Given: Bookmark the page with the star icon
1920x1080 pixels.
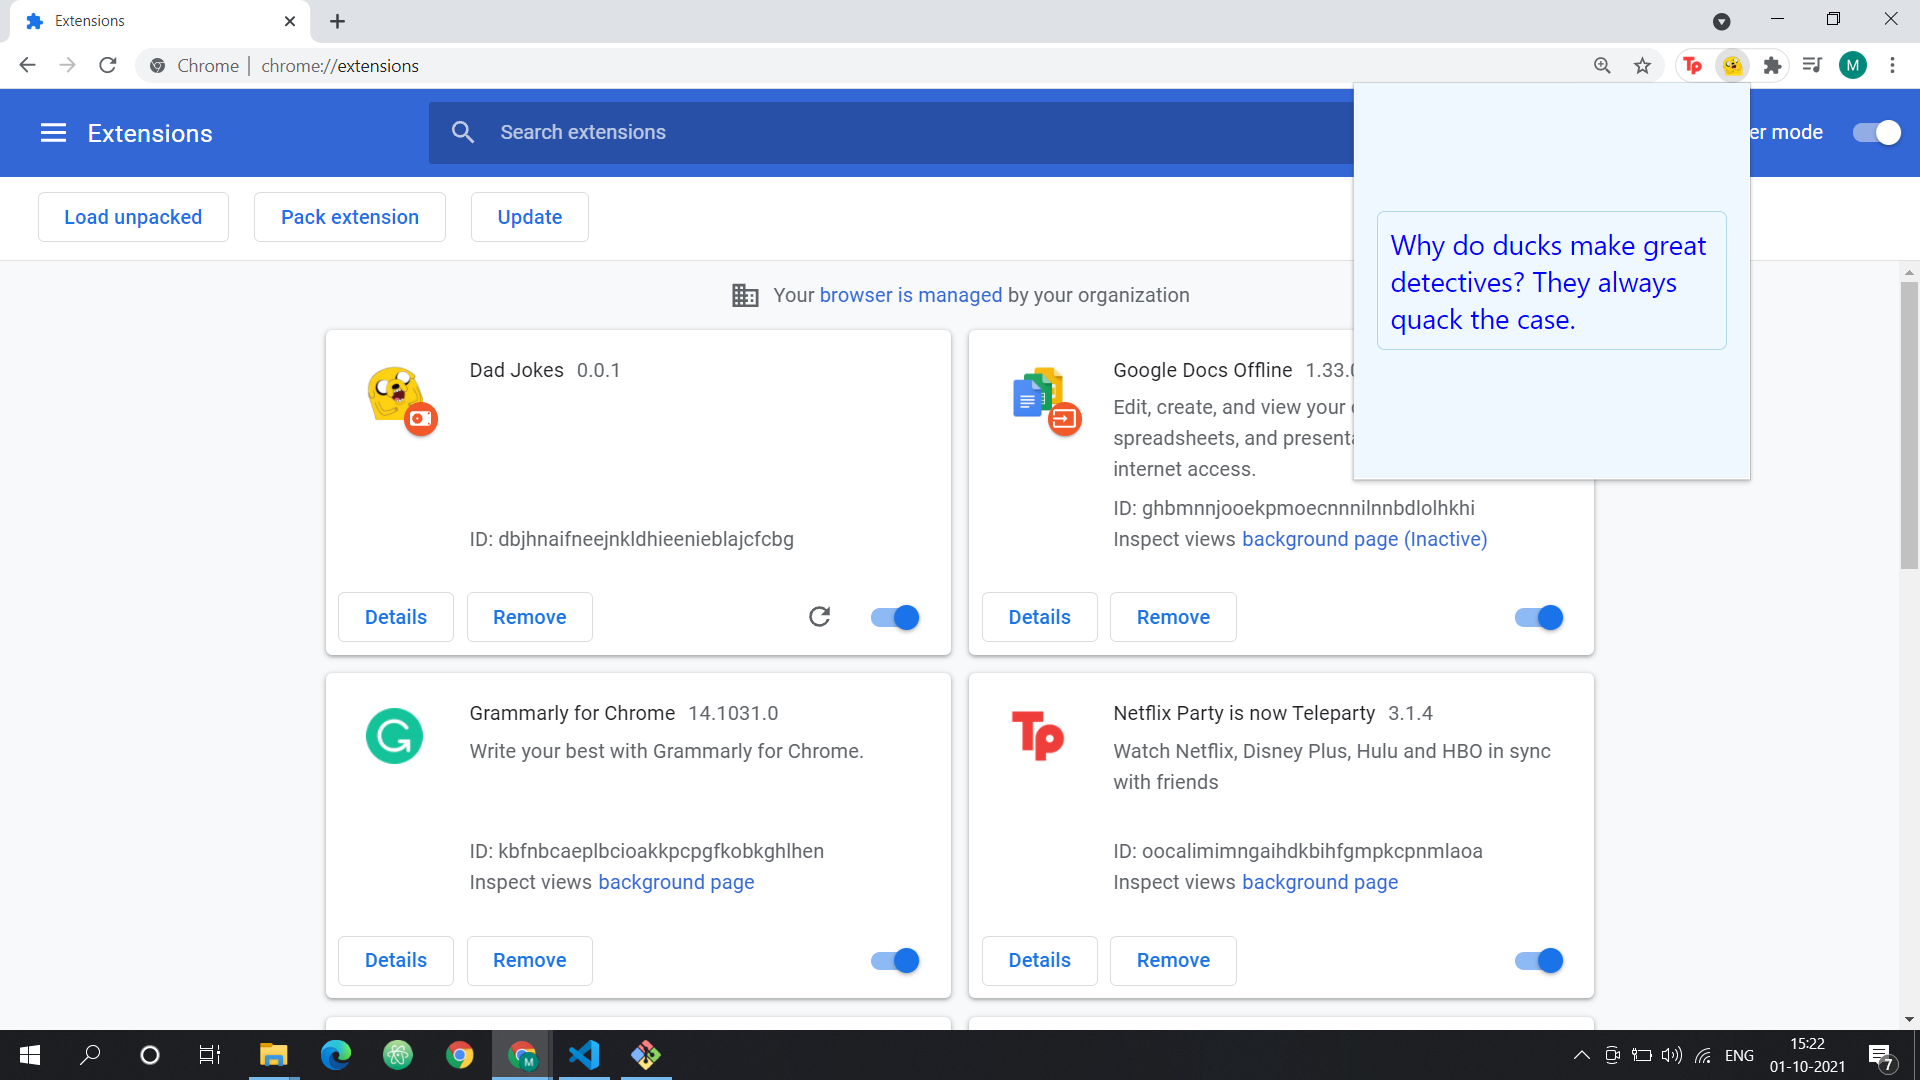Looking at the screenshot, I should tap(1642, 65).
